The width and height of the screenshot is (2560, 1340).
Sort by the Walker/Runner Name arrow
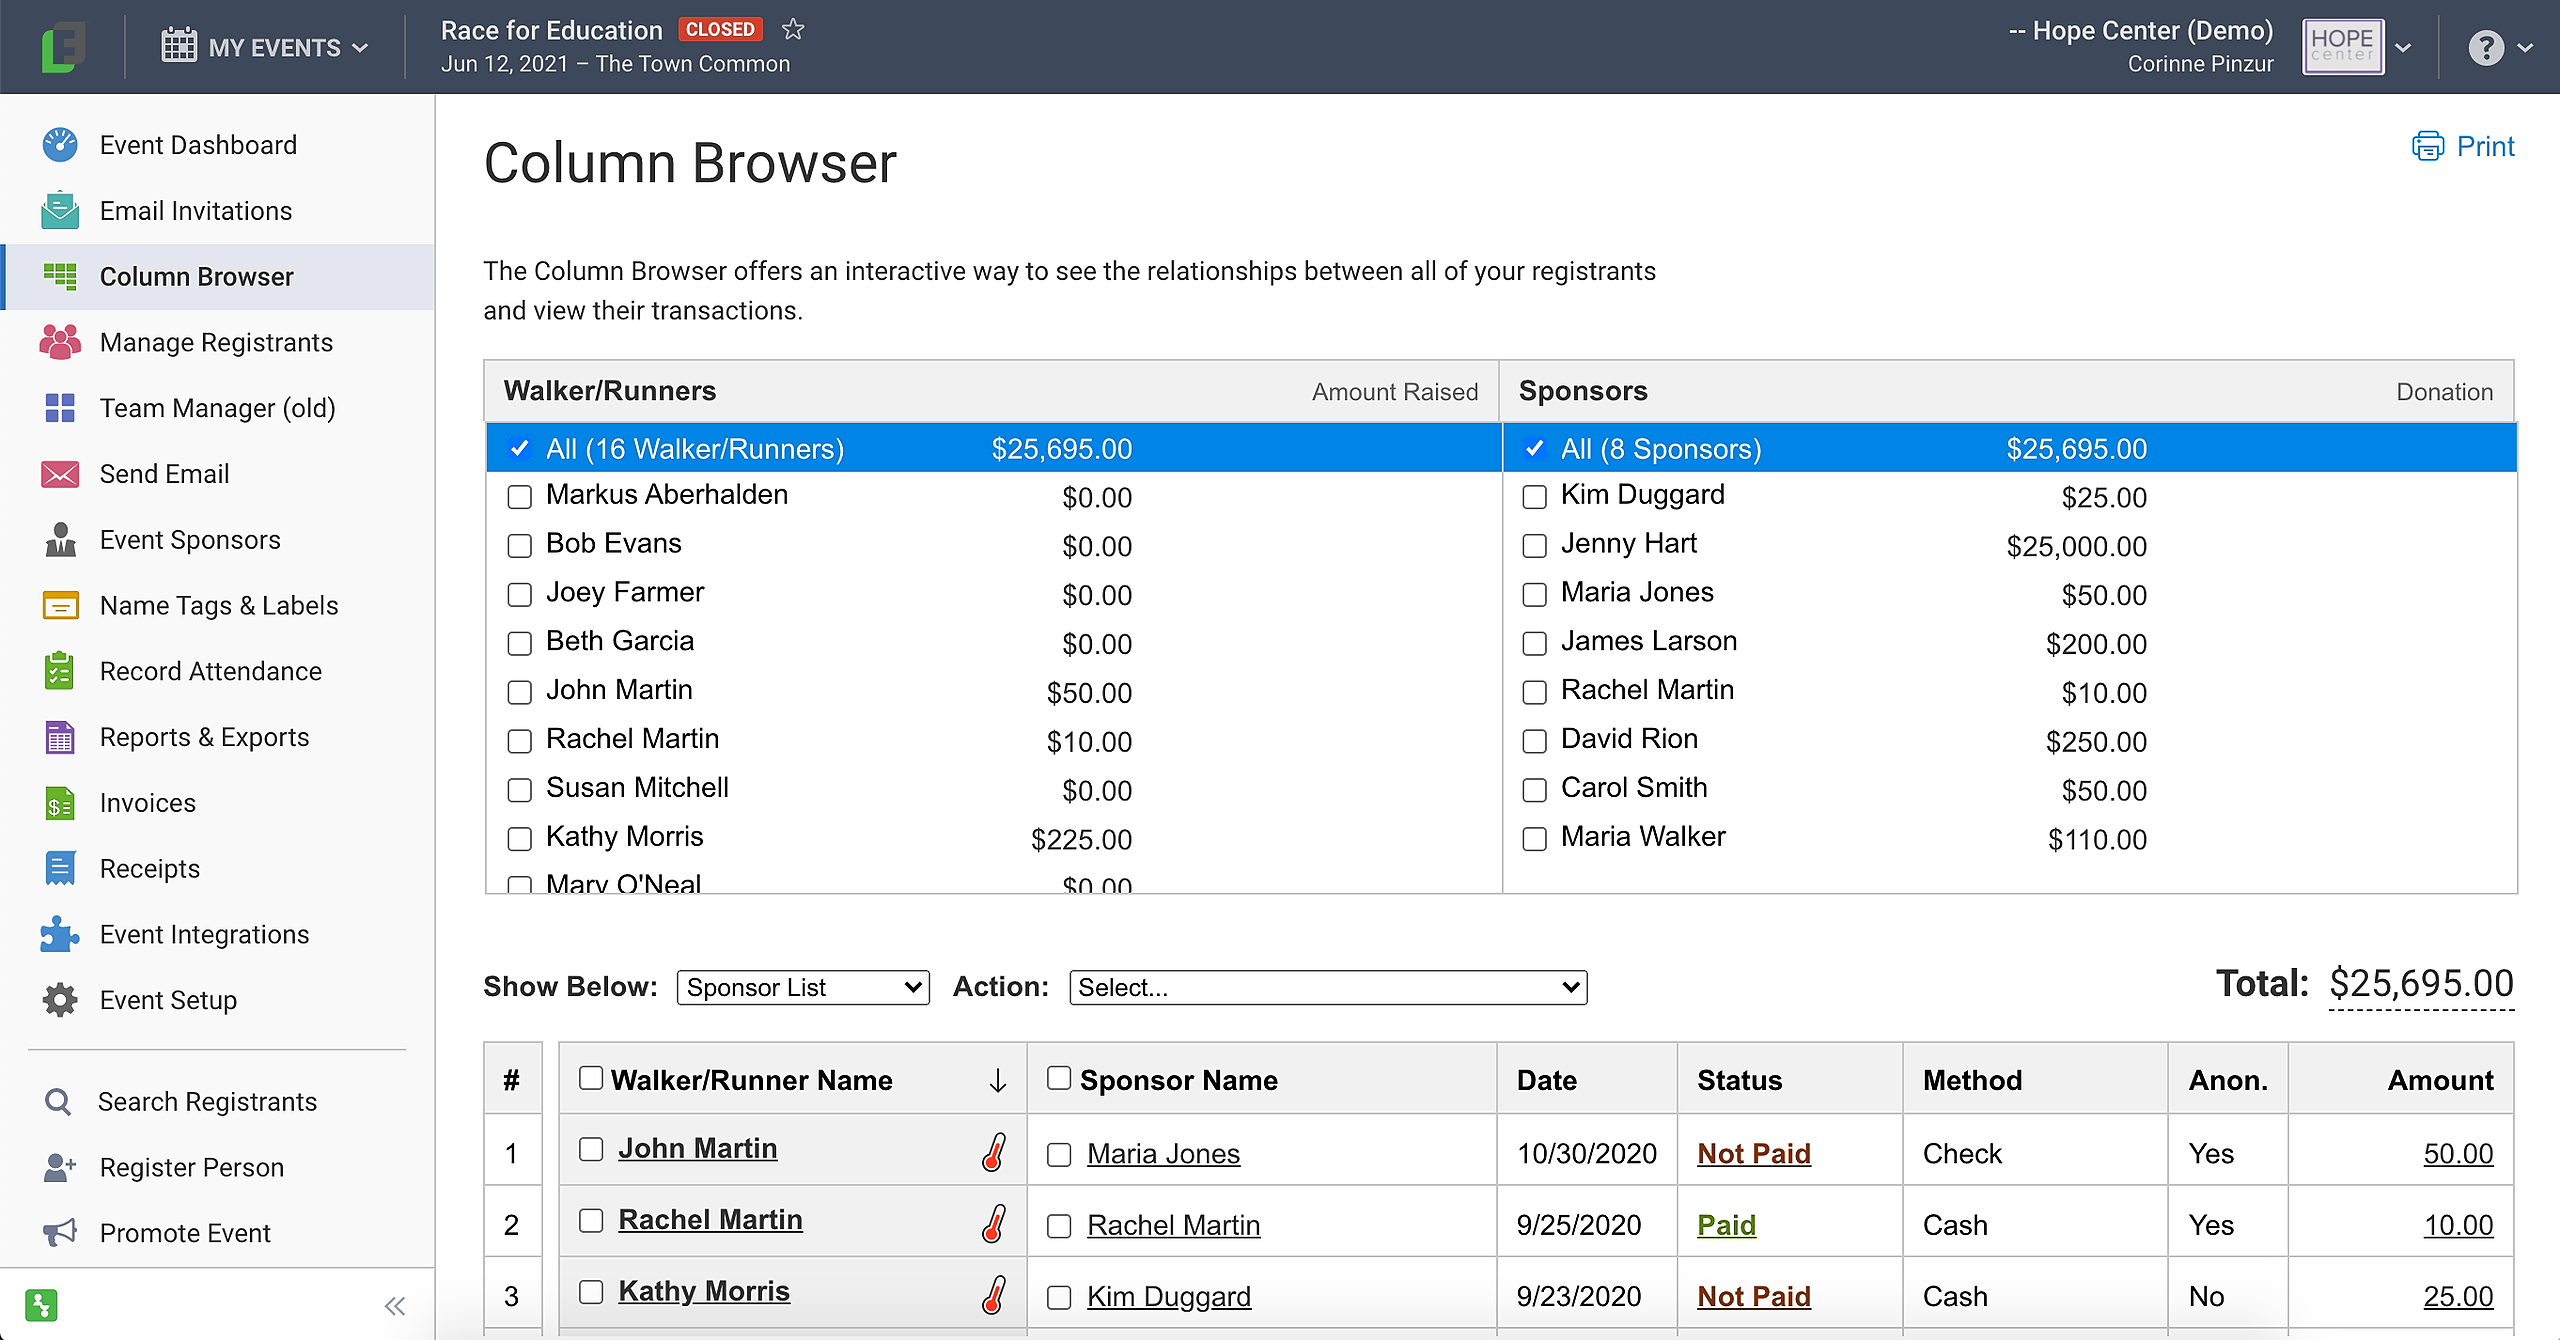coord(997,1080)
